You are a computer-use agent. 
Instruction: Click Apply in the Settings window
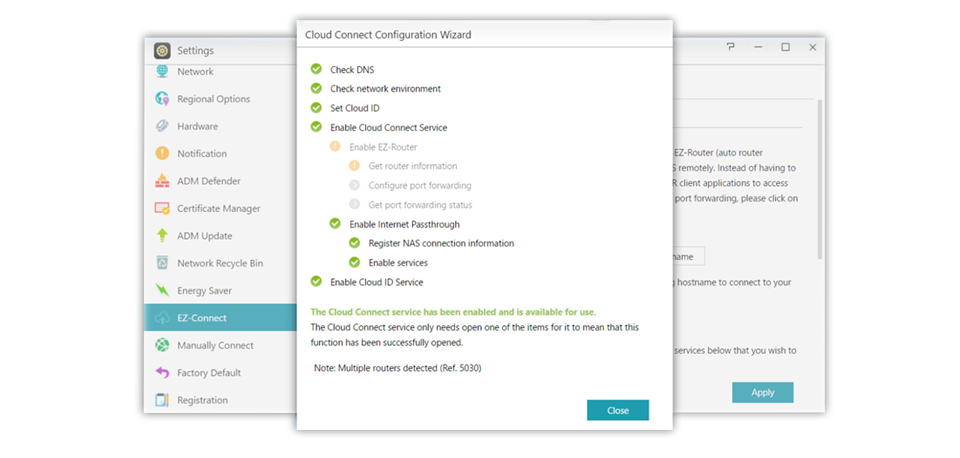pos(763,392)
